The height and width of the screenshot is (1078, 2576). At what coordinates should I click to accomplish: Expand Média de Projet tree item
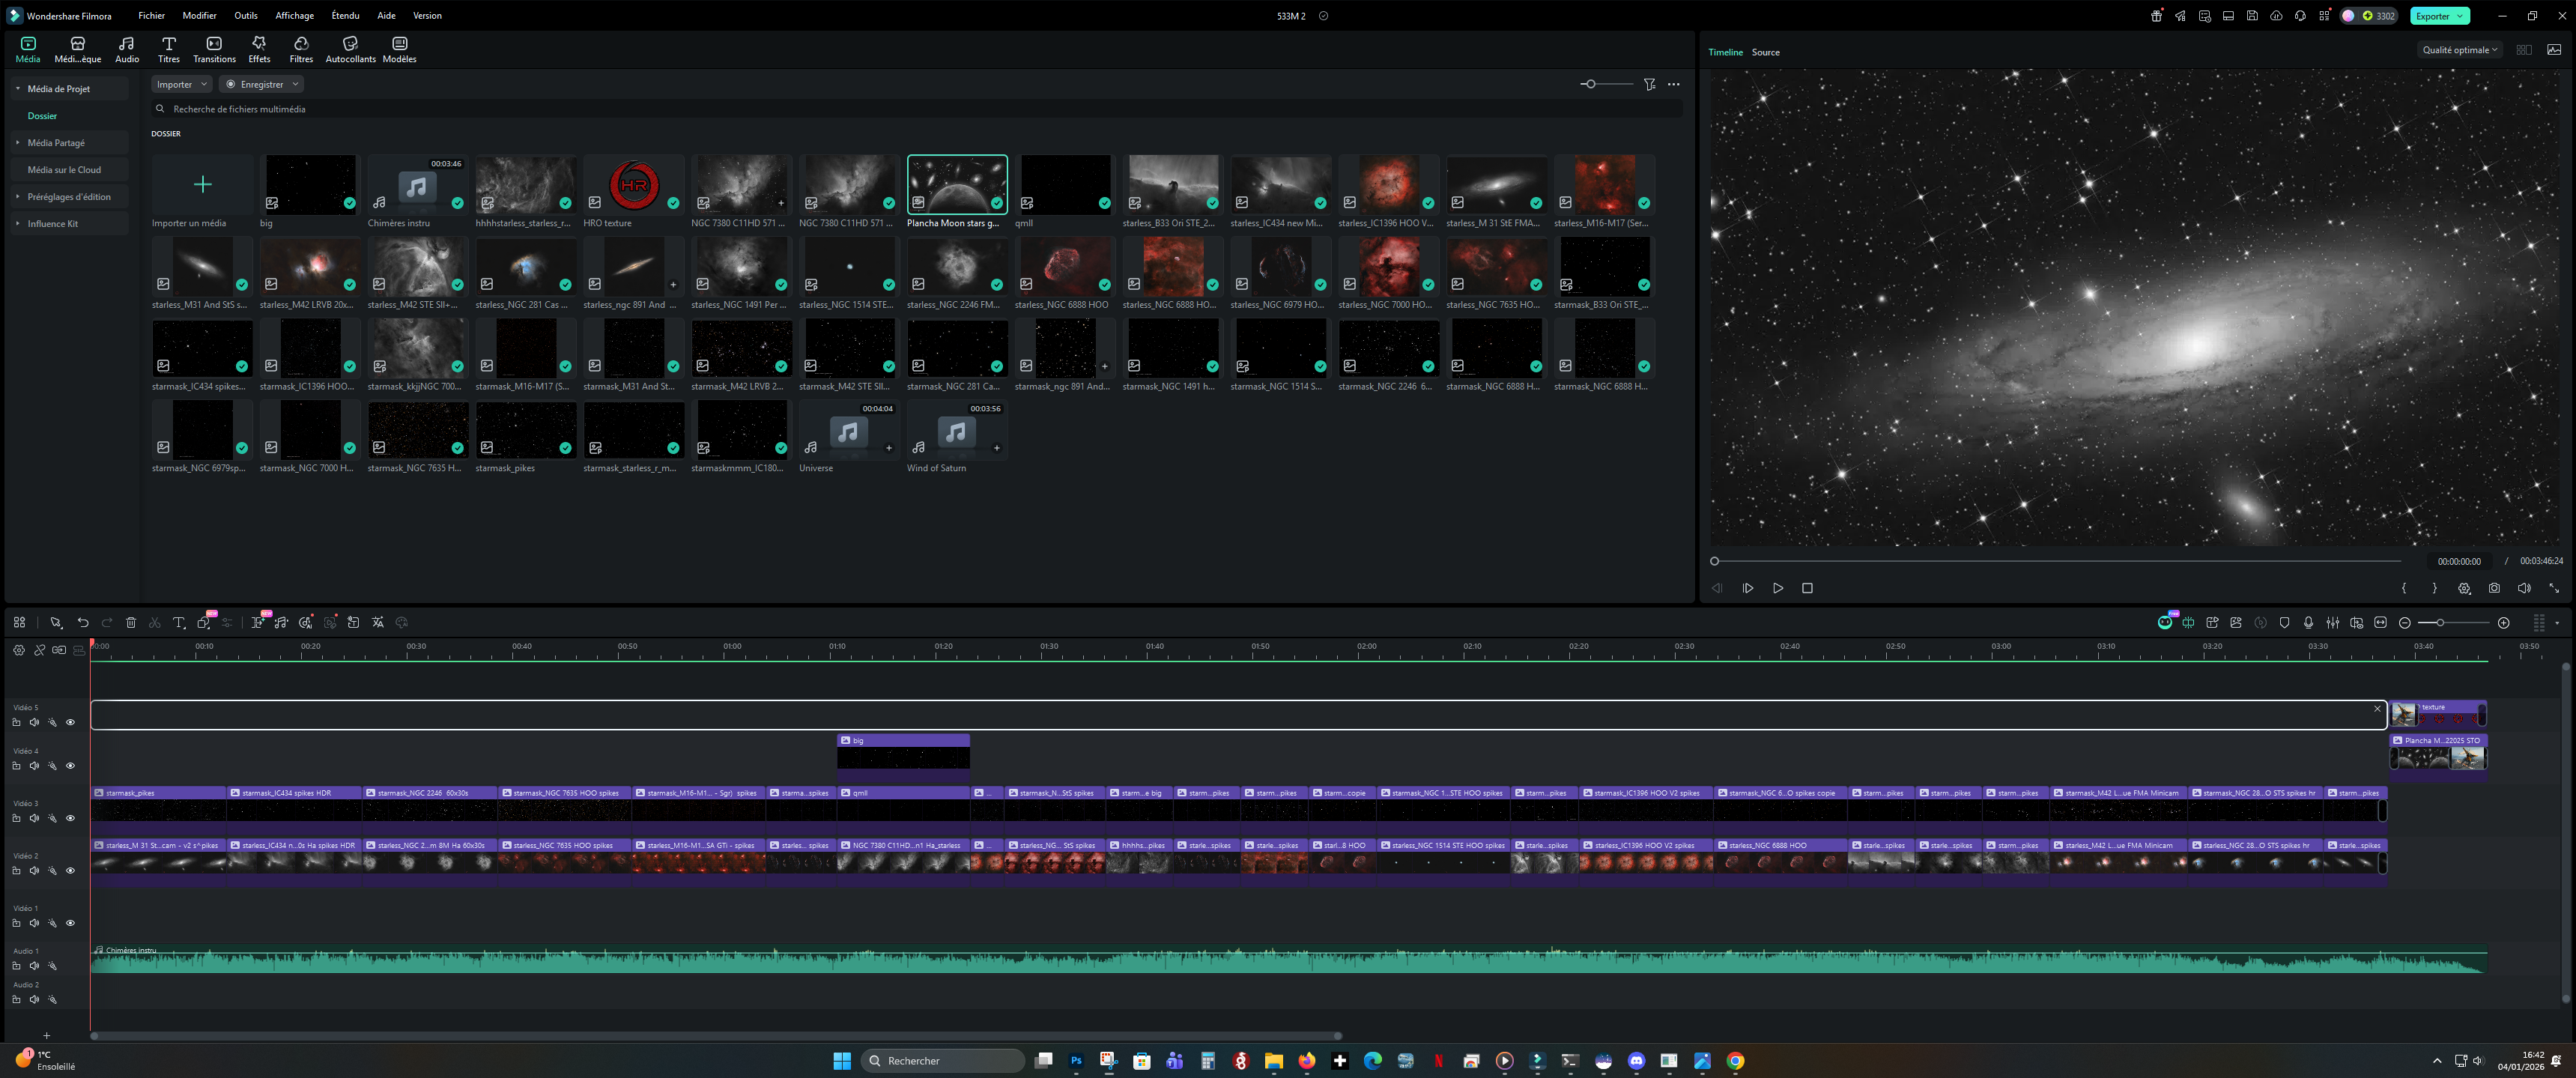click(x=18, y=89)
